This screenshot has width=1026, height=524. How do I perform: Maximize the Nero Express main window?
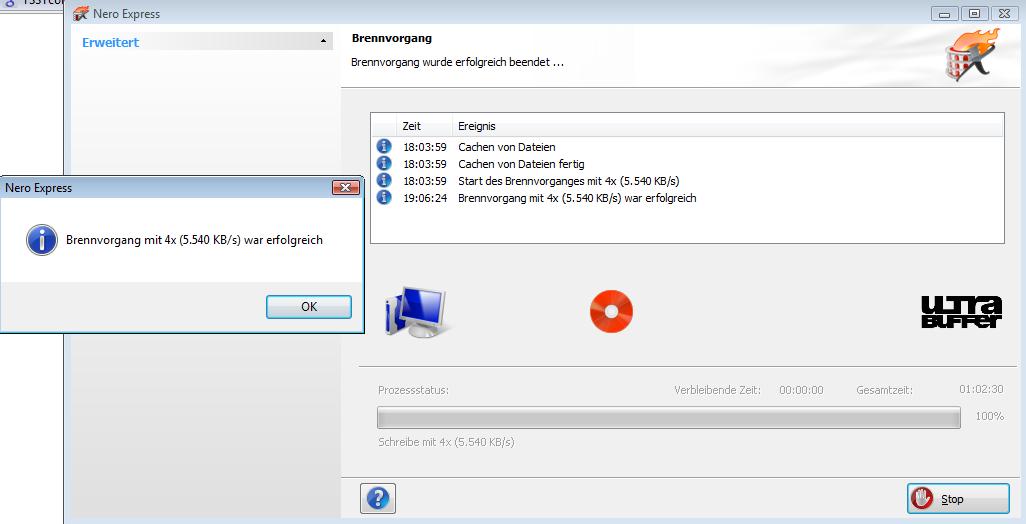pyautogui.click(x=974, y=13)
